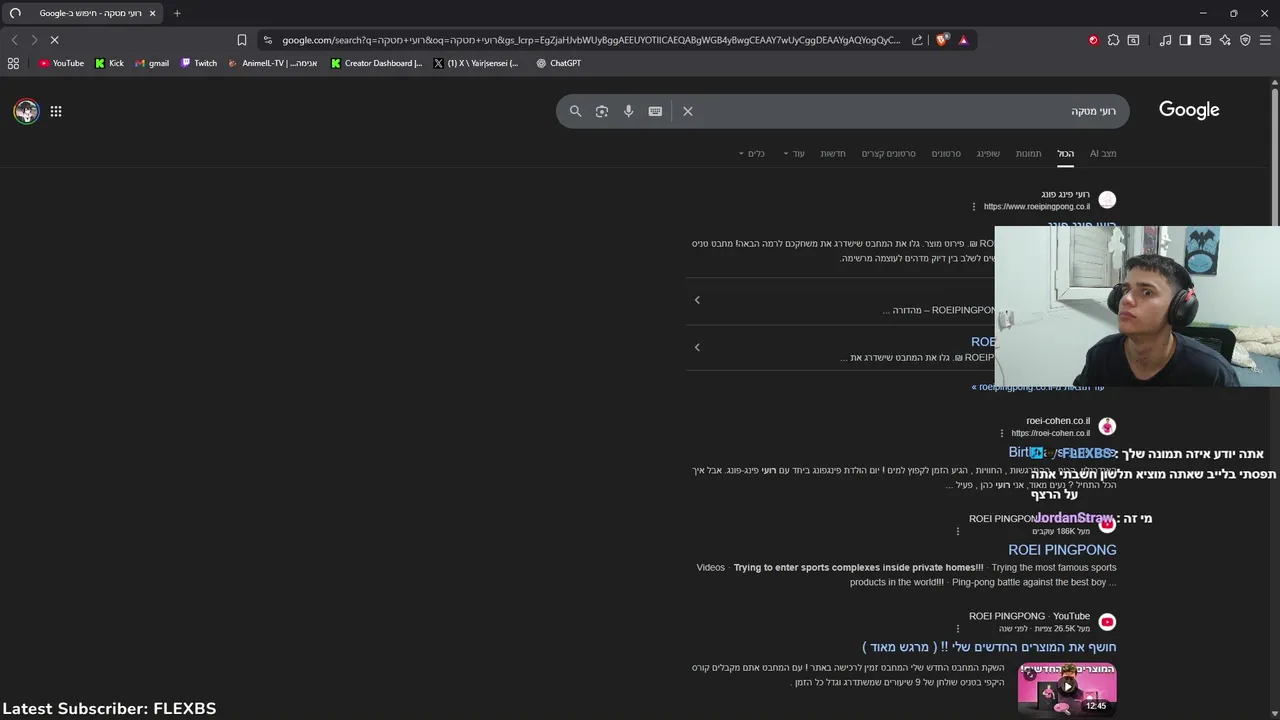Open the ROEI PINGPONG channel result title

pyautogui.click(x=1062, y=550)
